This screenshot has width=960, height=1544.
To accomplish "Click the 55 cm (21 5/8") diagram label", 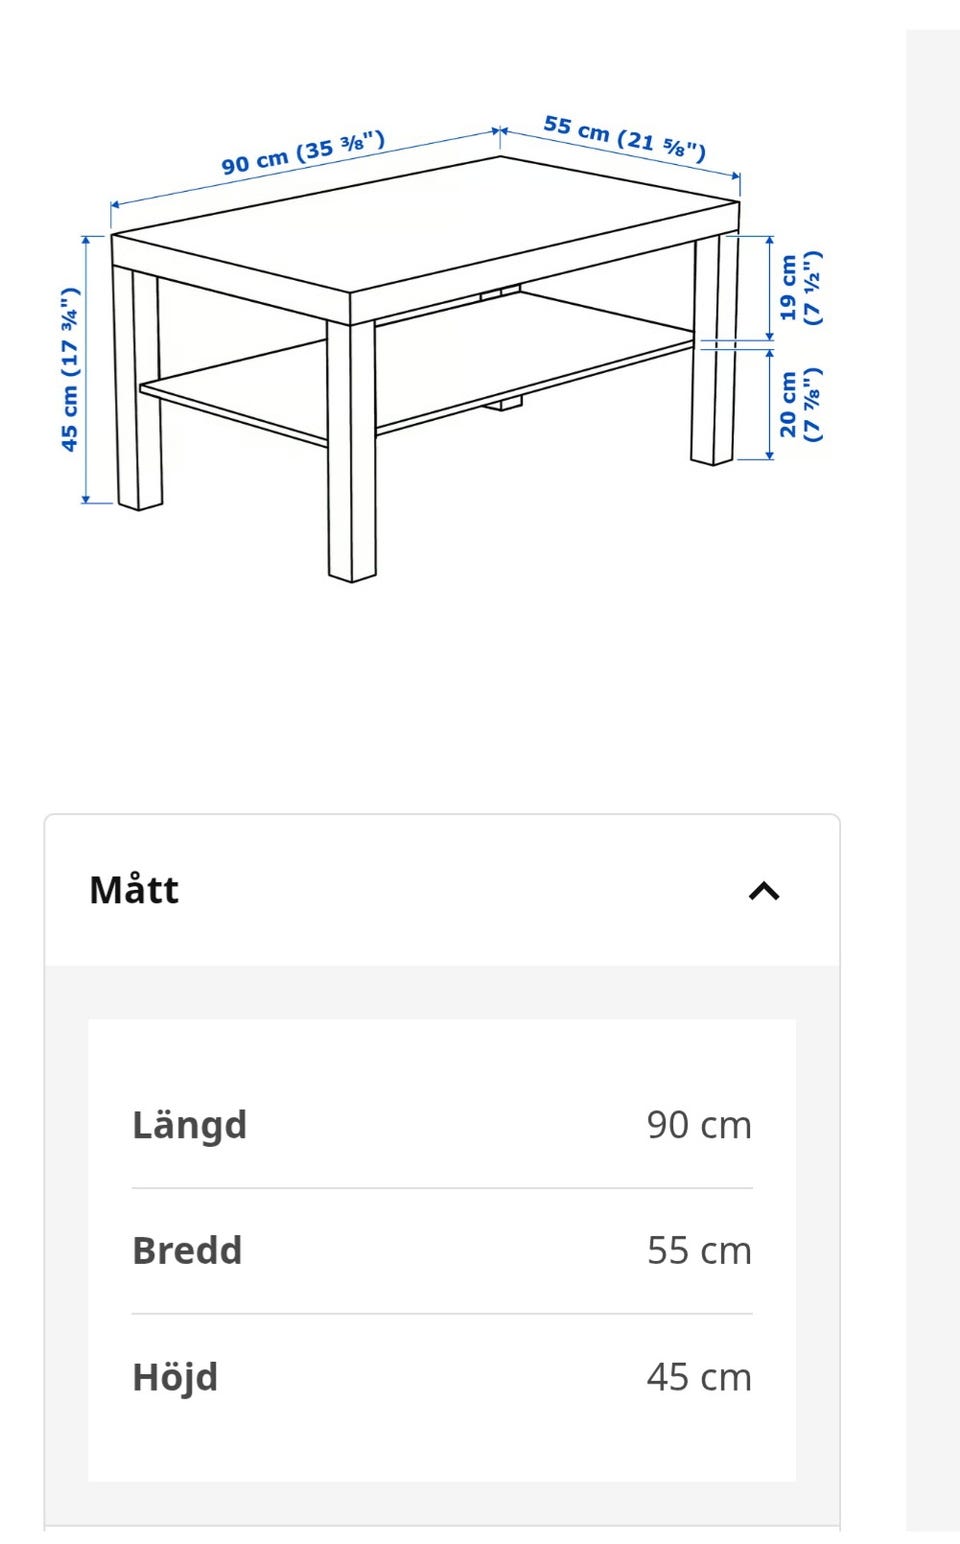I will point(625,138).
